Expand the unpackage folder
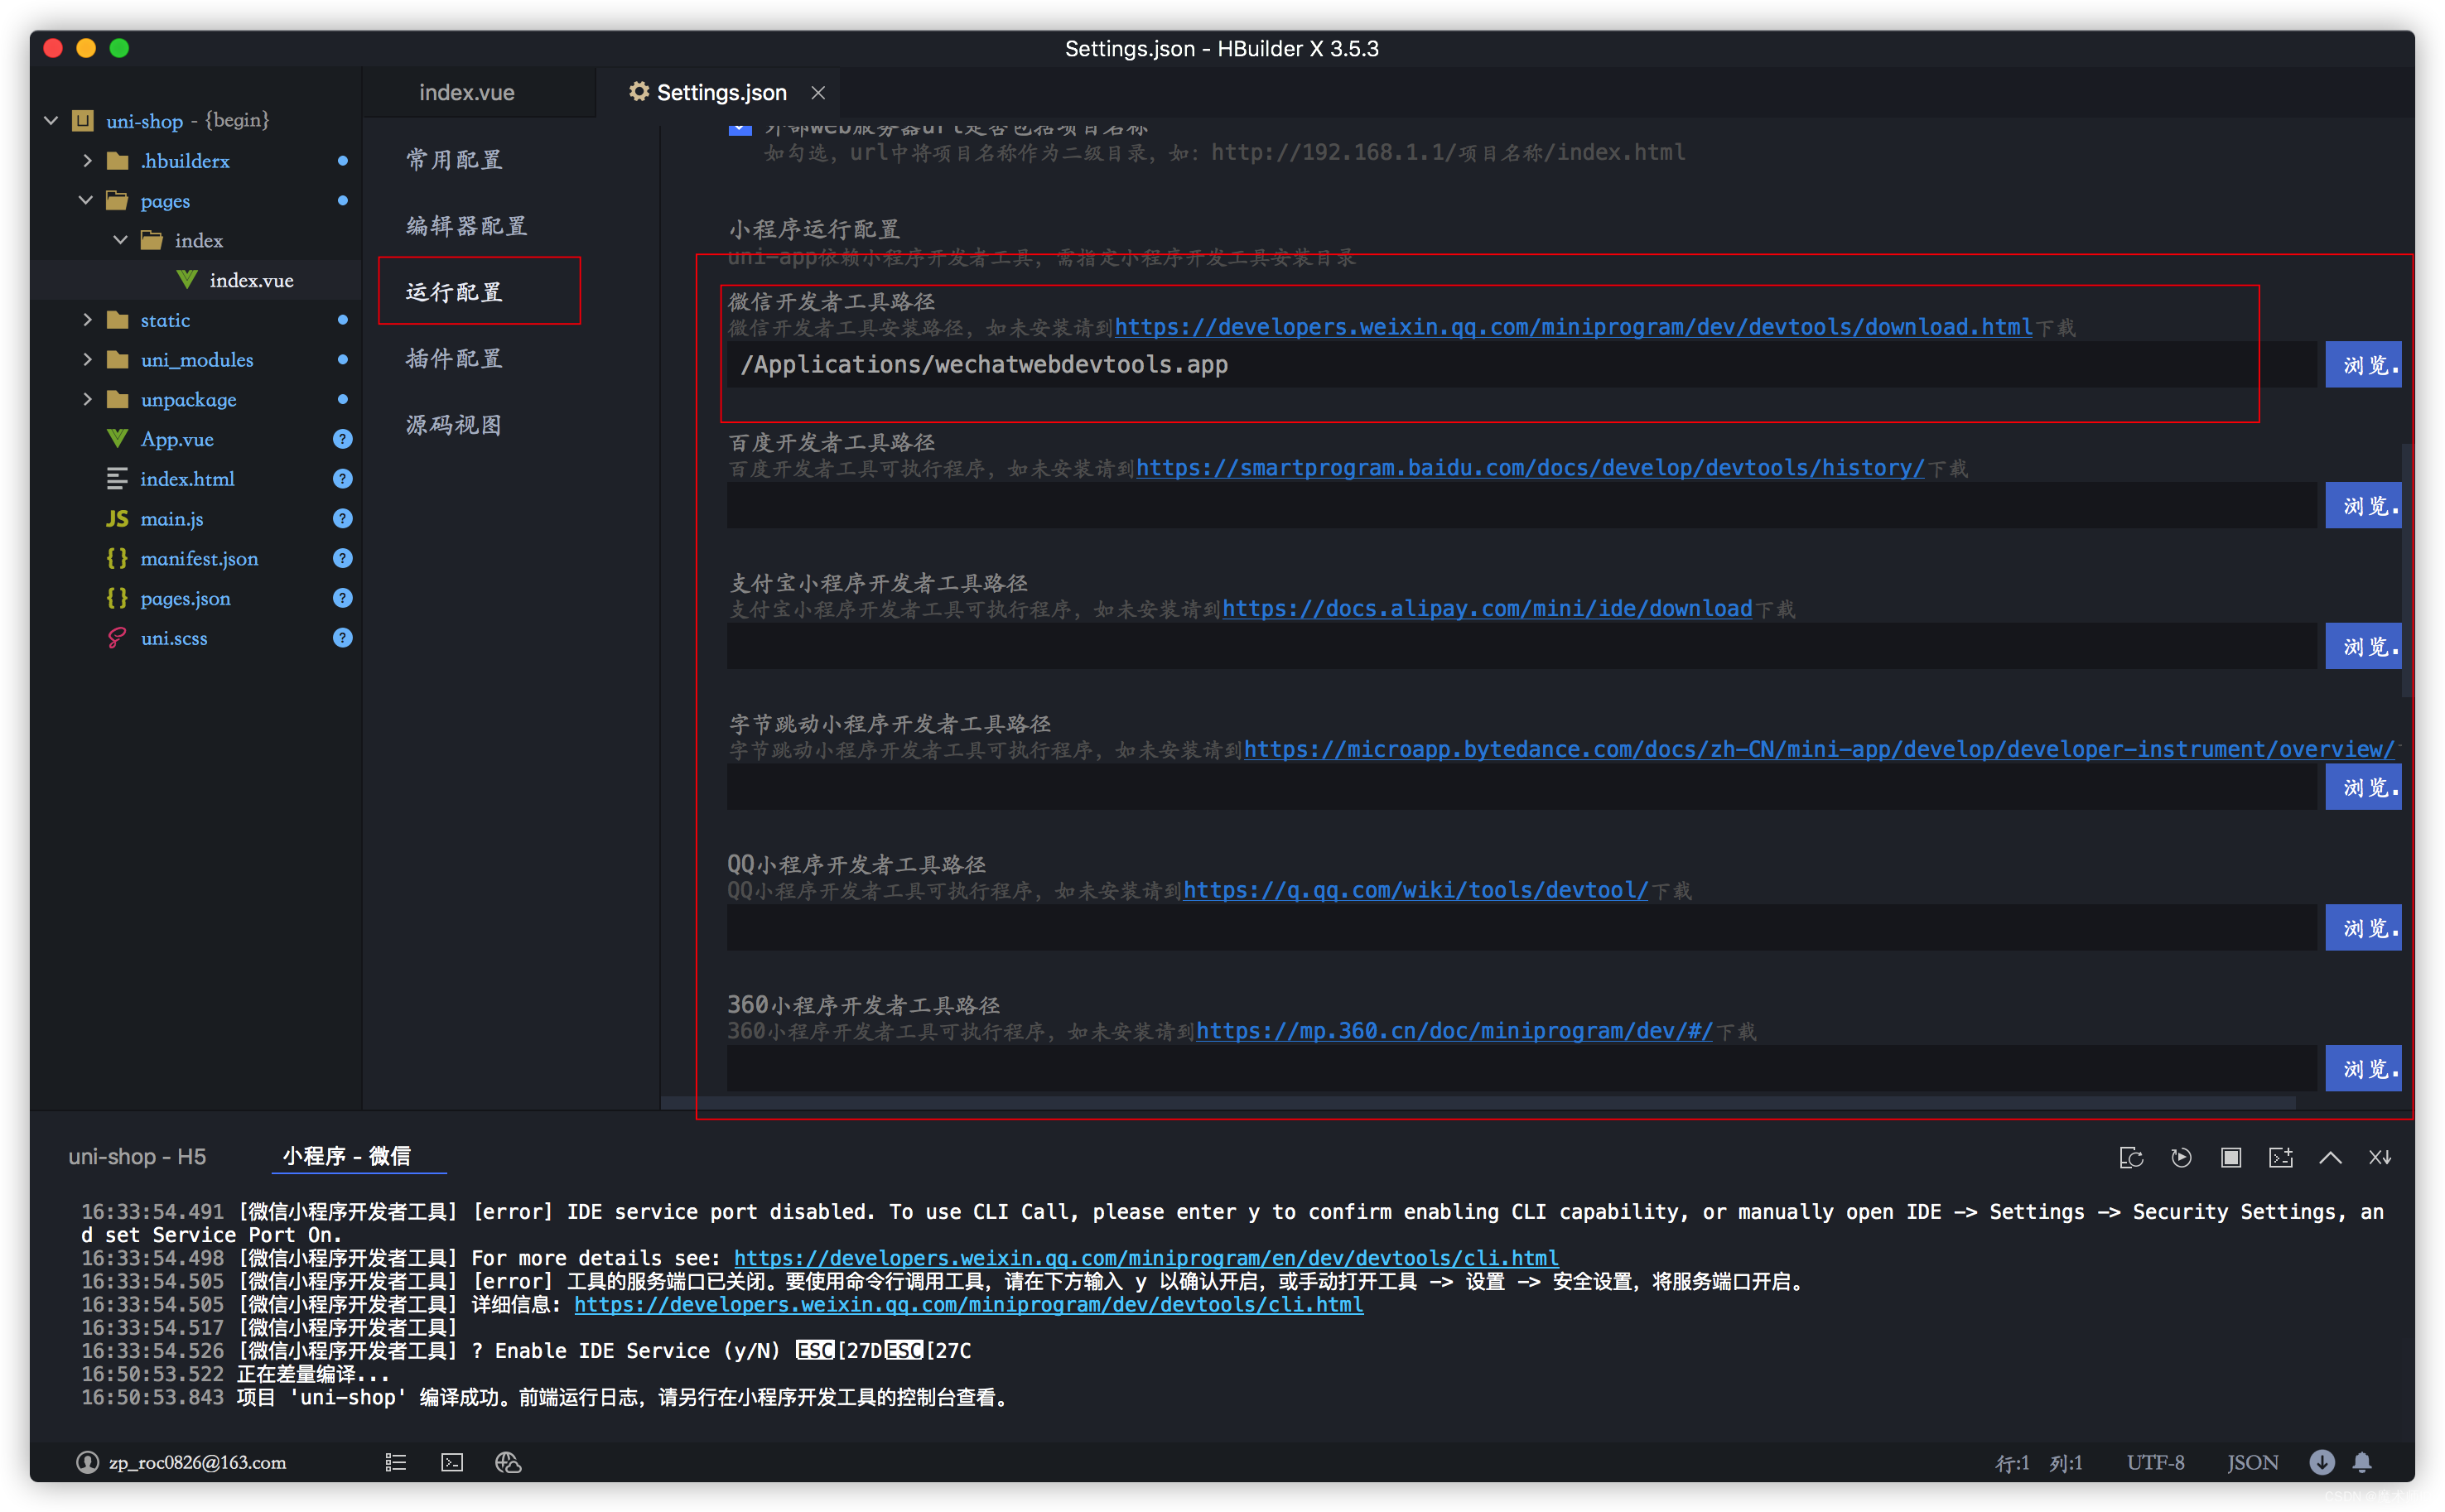This screenshot has width=2445, height=1512. 87,399
